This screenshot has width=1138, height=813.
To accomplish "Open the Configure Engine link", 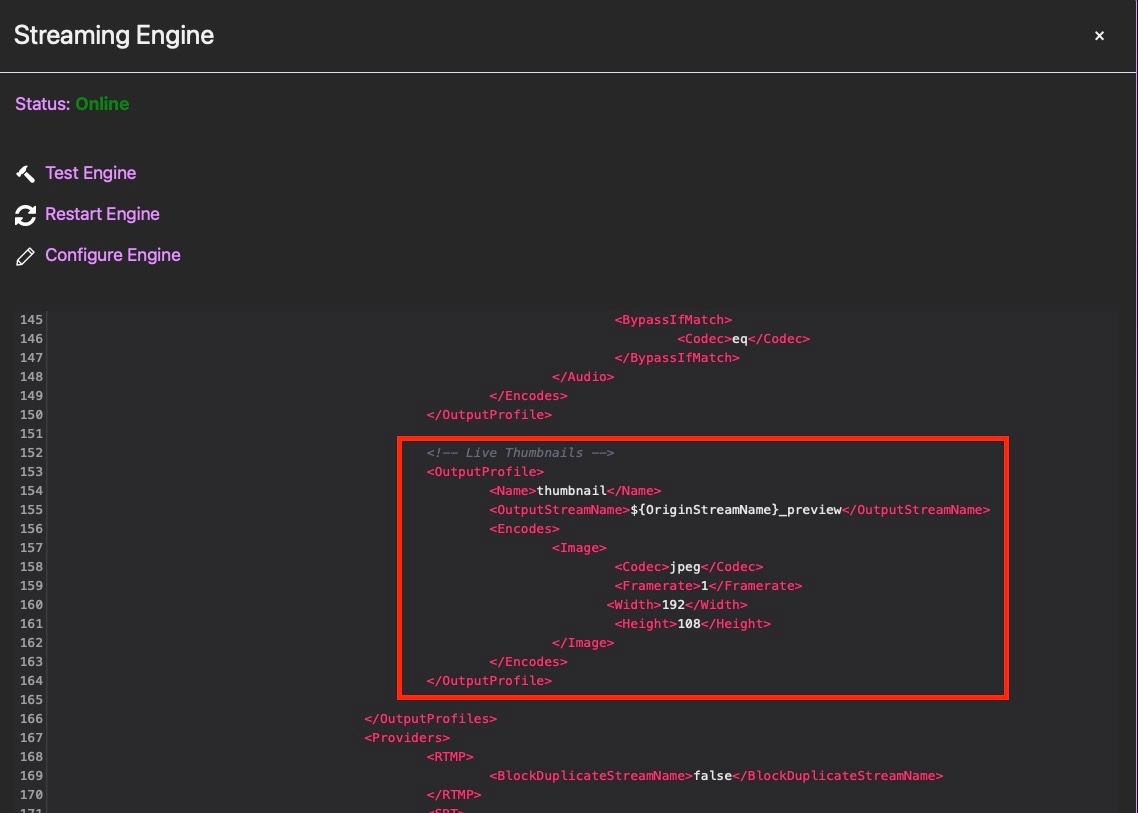I will (113, 255).
